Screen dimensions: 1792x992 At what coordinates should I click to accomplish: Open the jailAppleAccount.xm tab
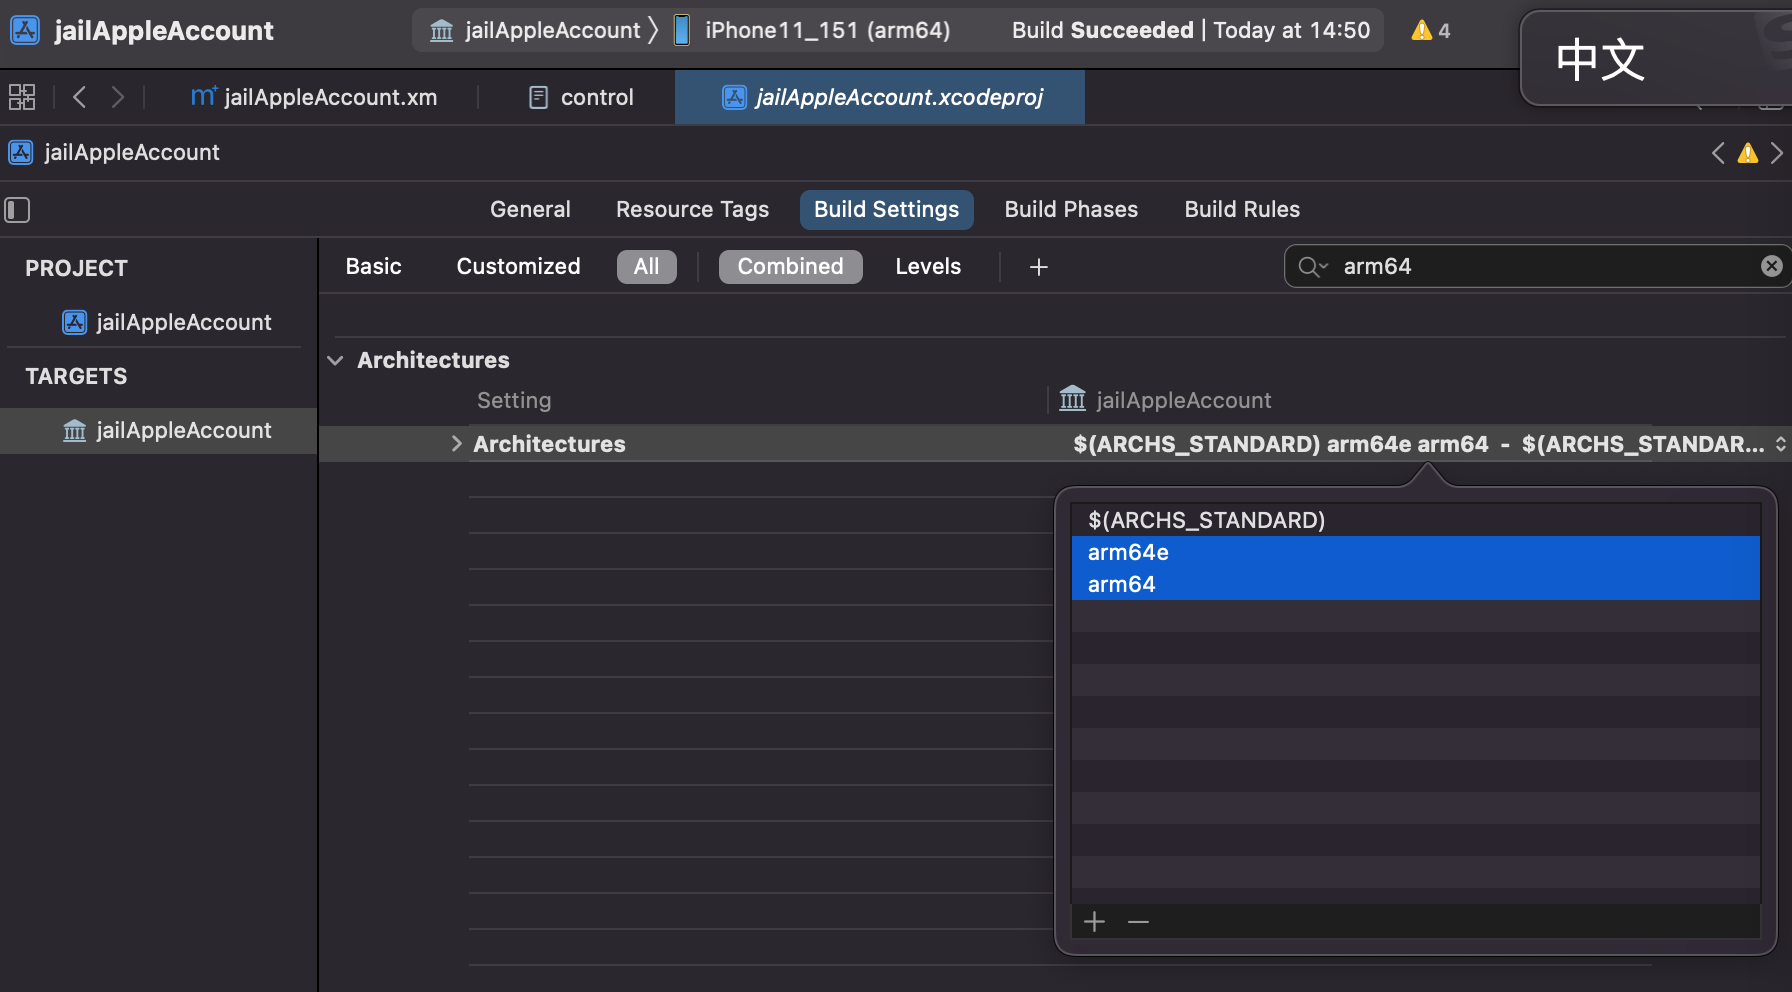(314, 97)
